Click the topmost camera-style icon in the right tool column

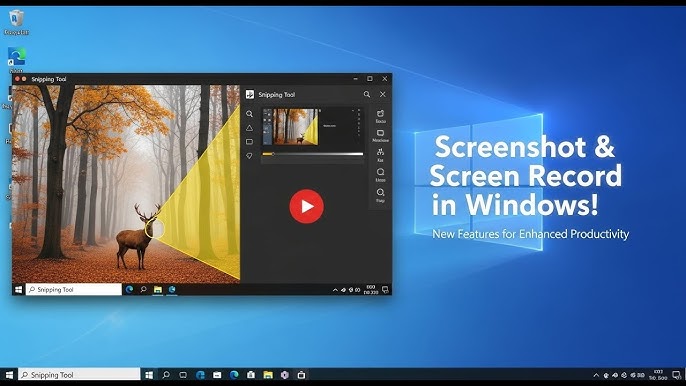pos(381,113)
